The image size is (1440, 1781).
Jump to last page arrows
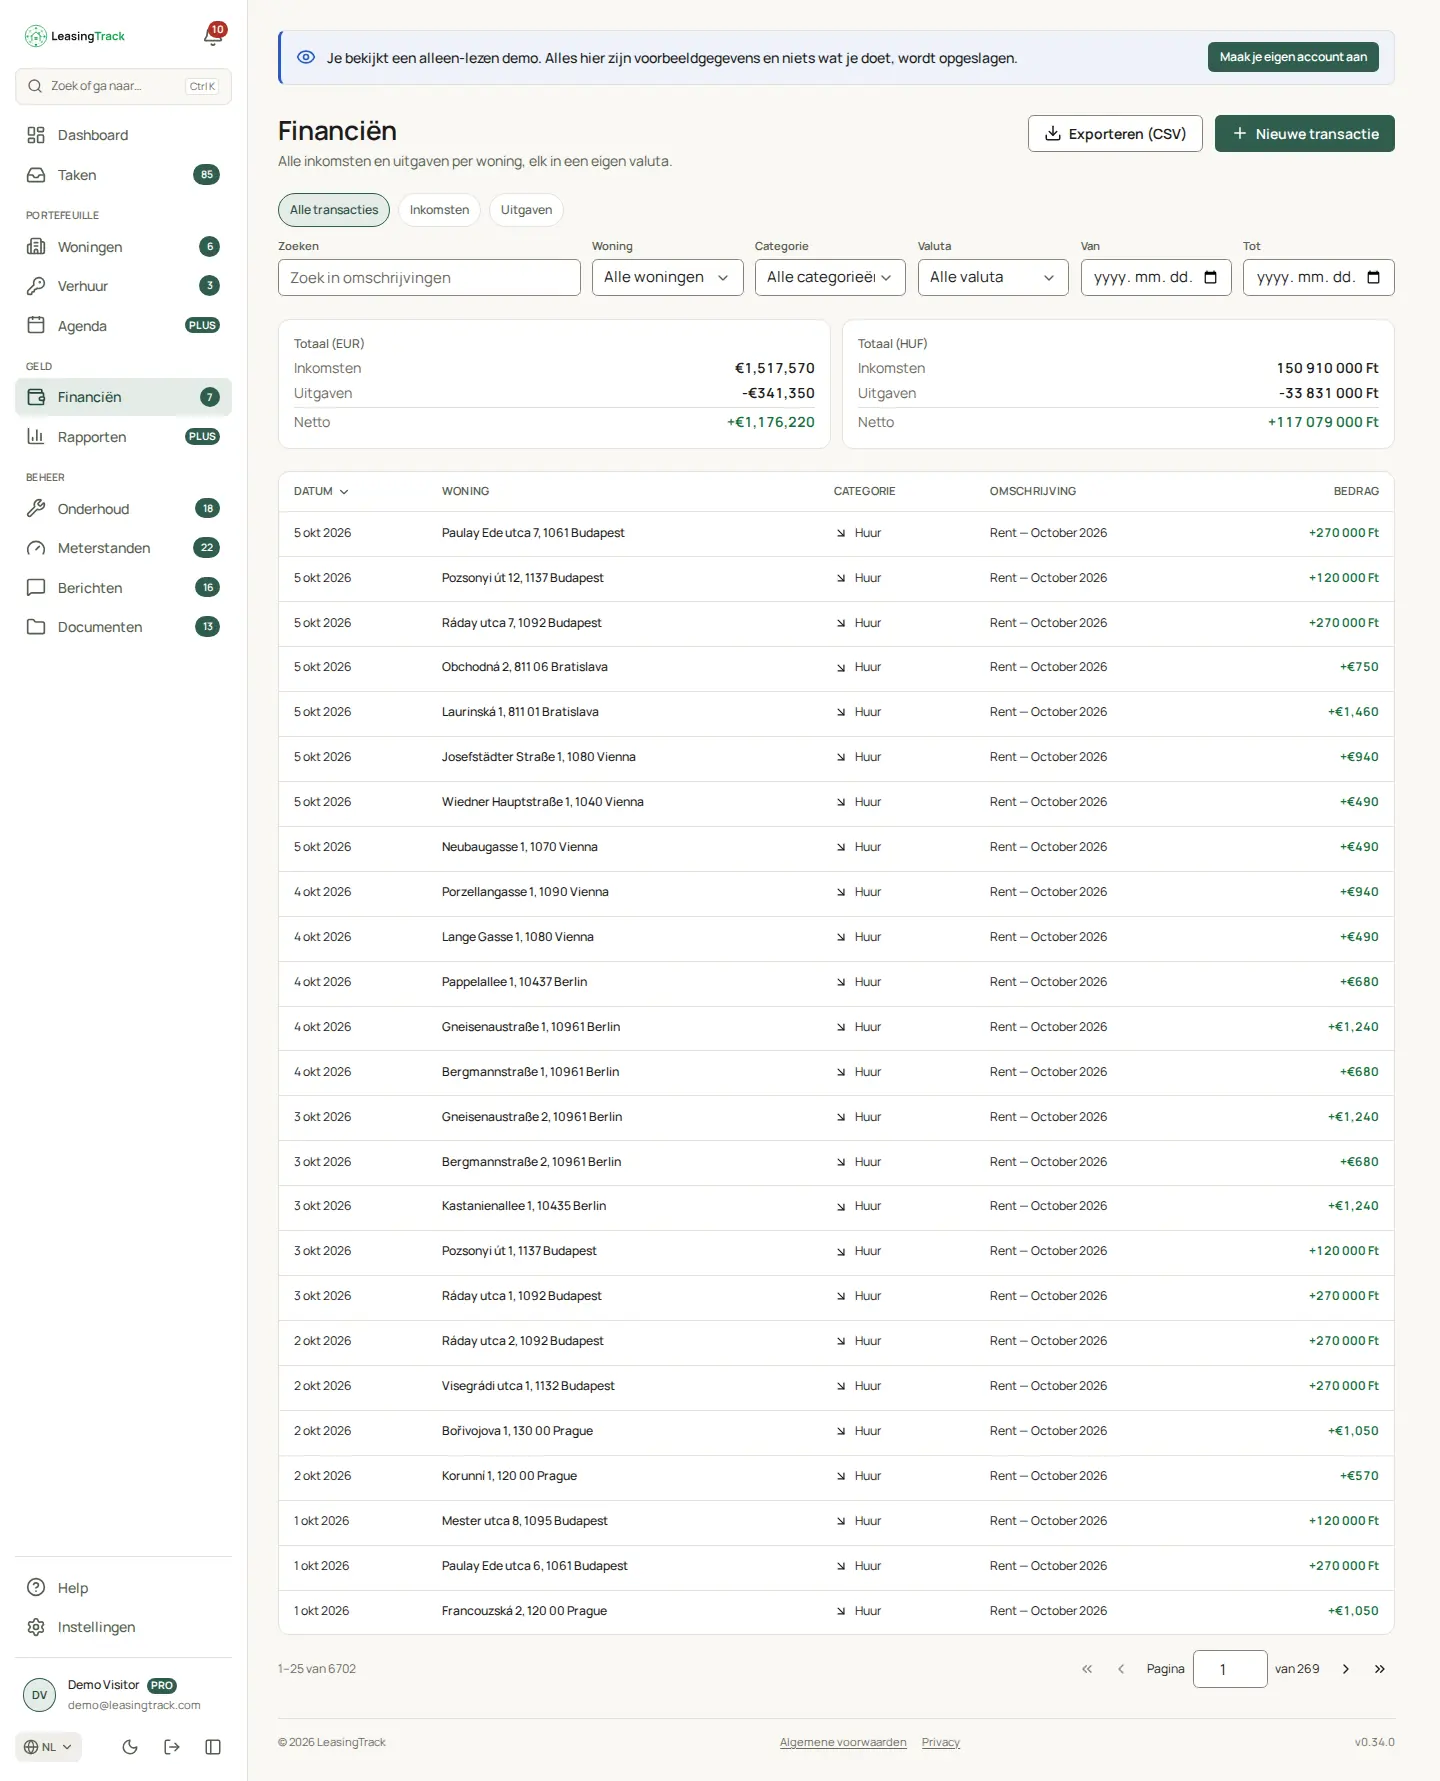pos(1380,1669)
